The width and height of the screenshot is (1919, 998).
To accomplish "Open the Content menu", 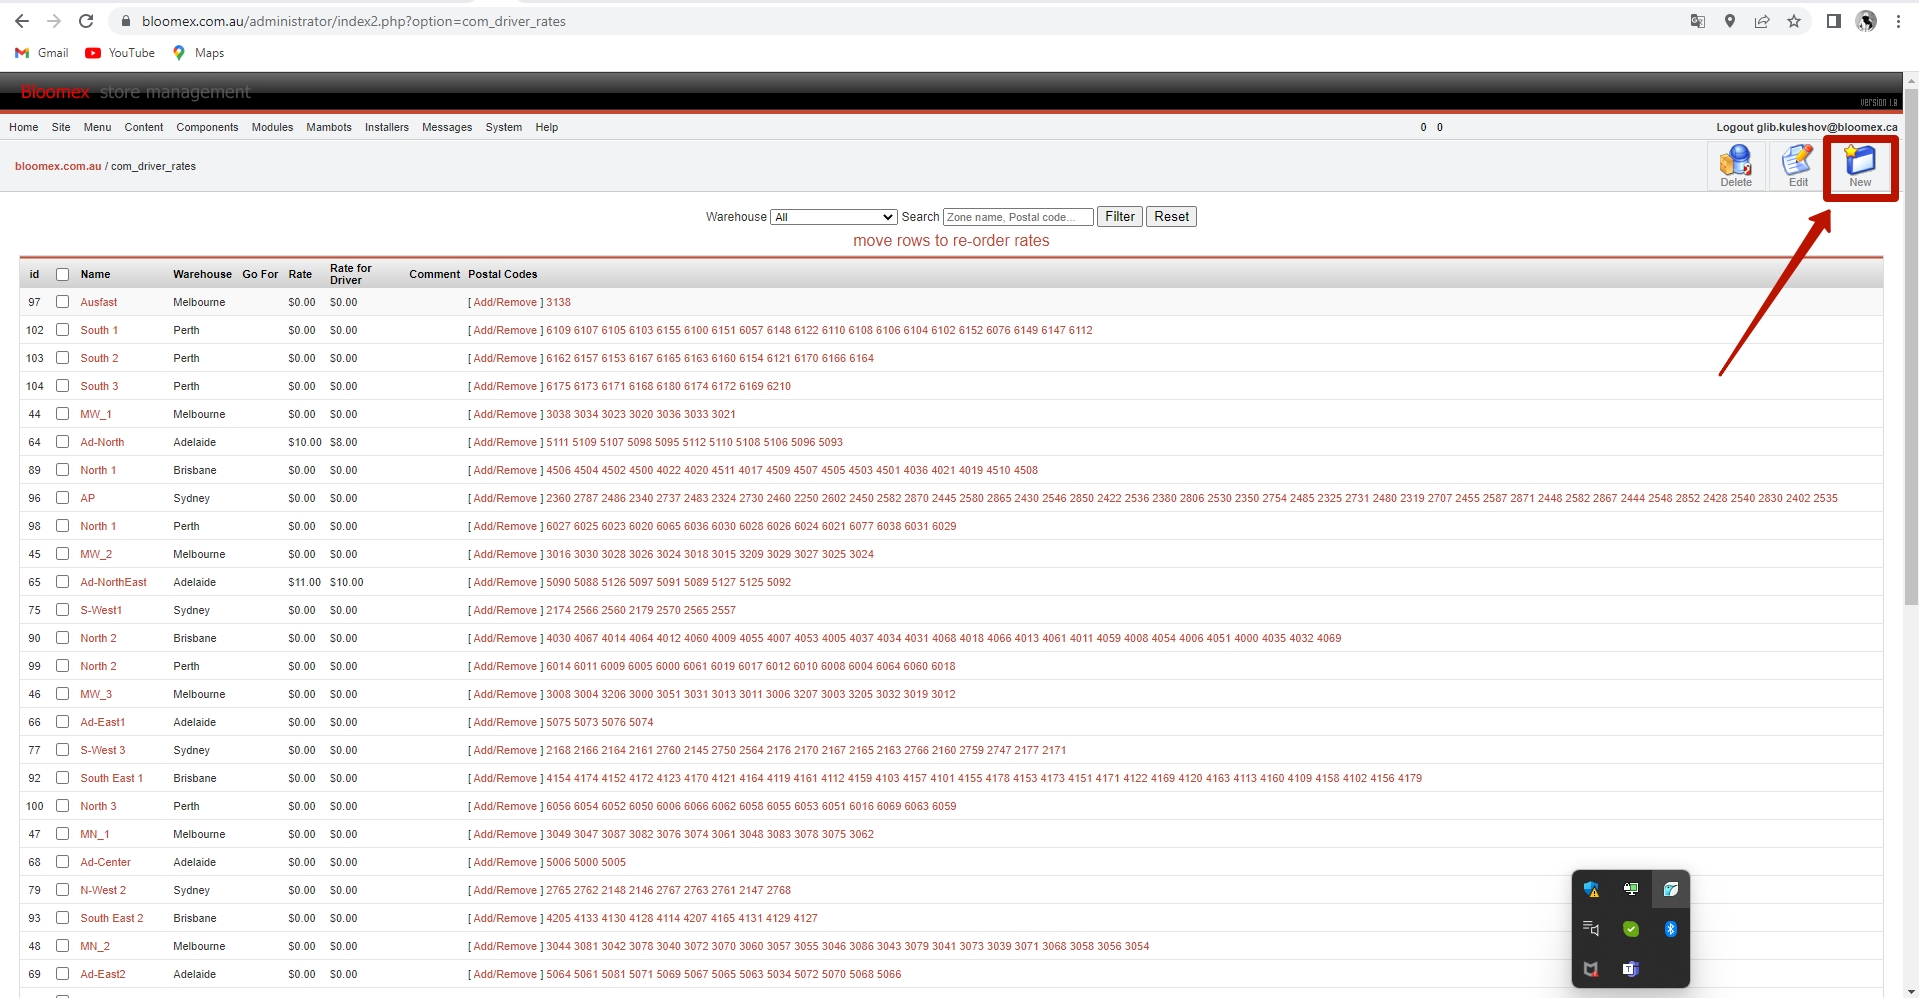I will coord(144,127).
